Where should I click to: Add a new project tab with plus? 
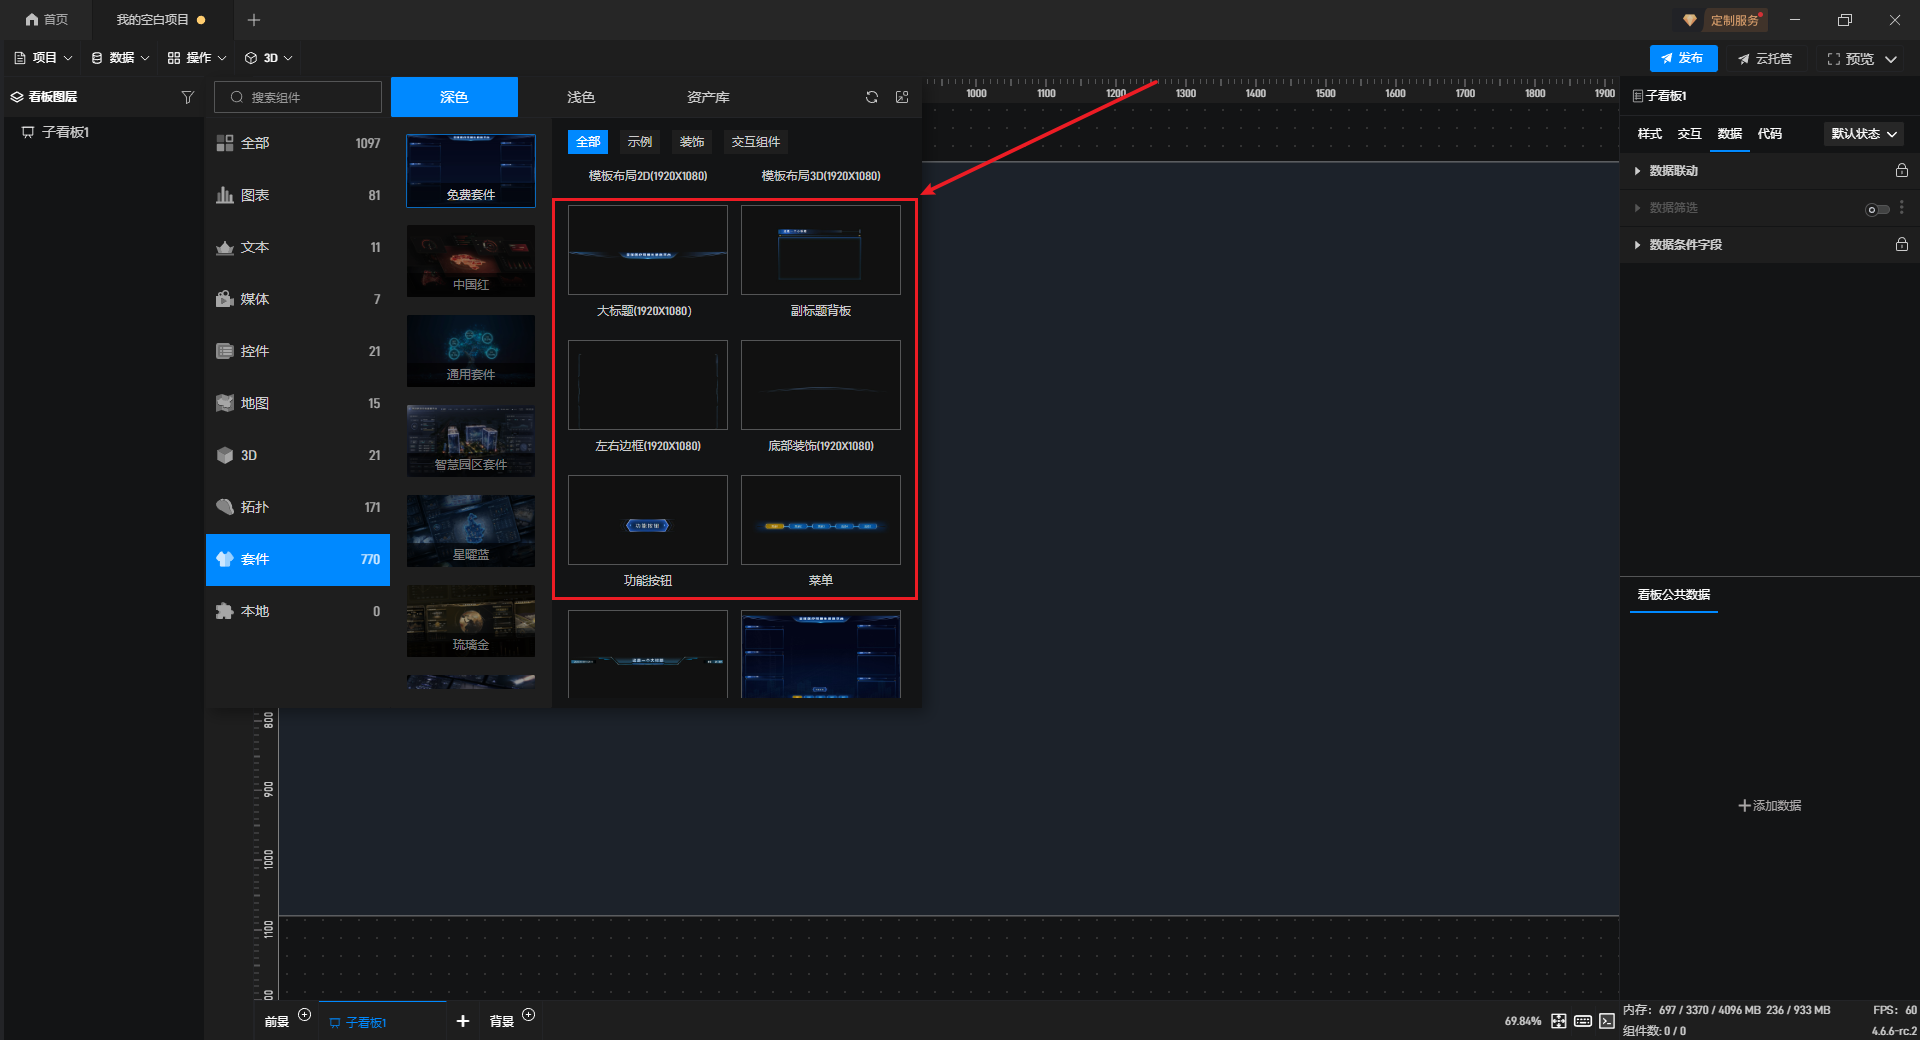point(254,20)
